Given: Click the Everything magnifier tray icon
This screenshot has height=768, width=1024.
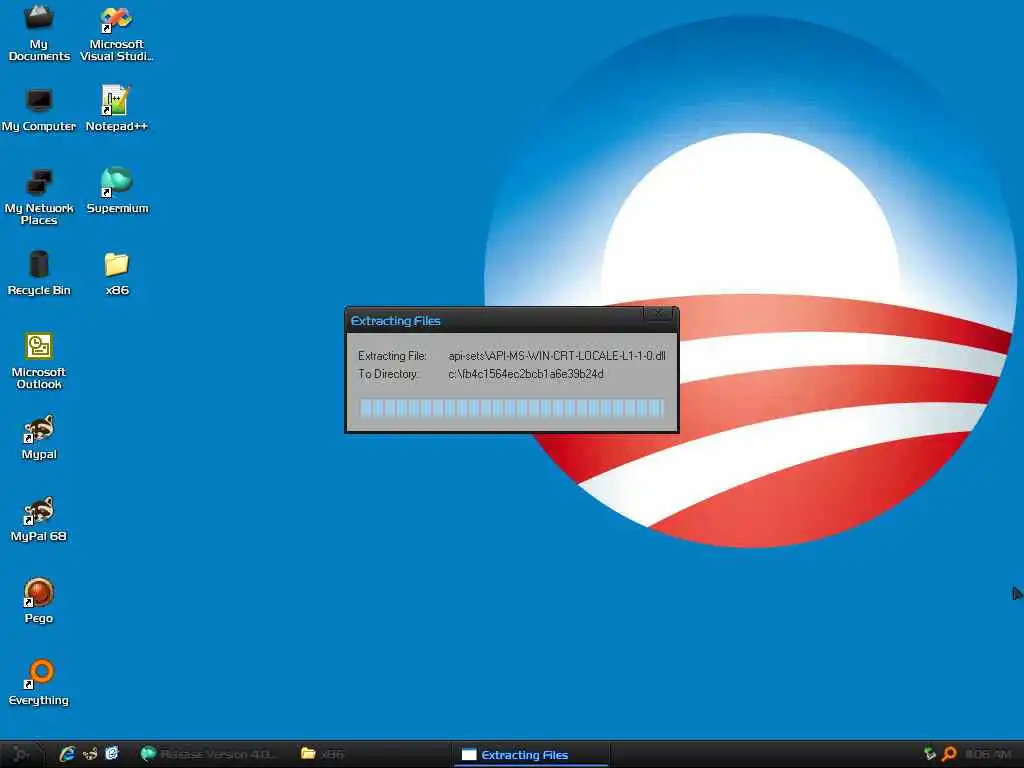Looking at the screenshot, I should 949,754.
